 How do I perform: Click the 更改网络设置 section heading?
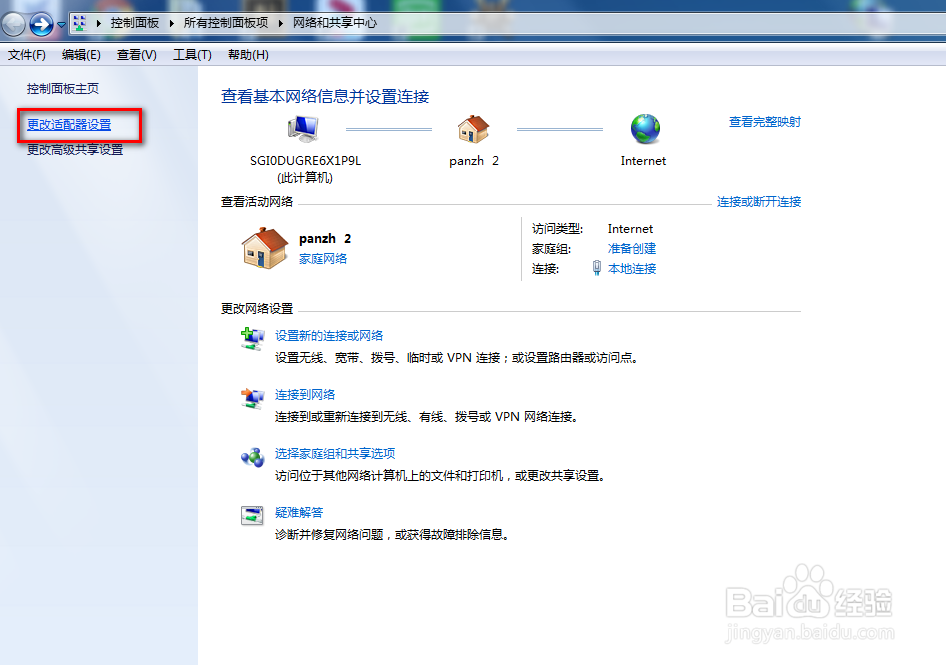tap(256, 308)
